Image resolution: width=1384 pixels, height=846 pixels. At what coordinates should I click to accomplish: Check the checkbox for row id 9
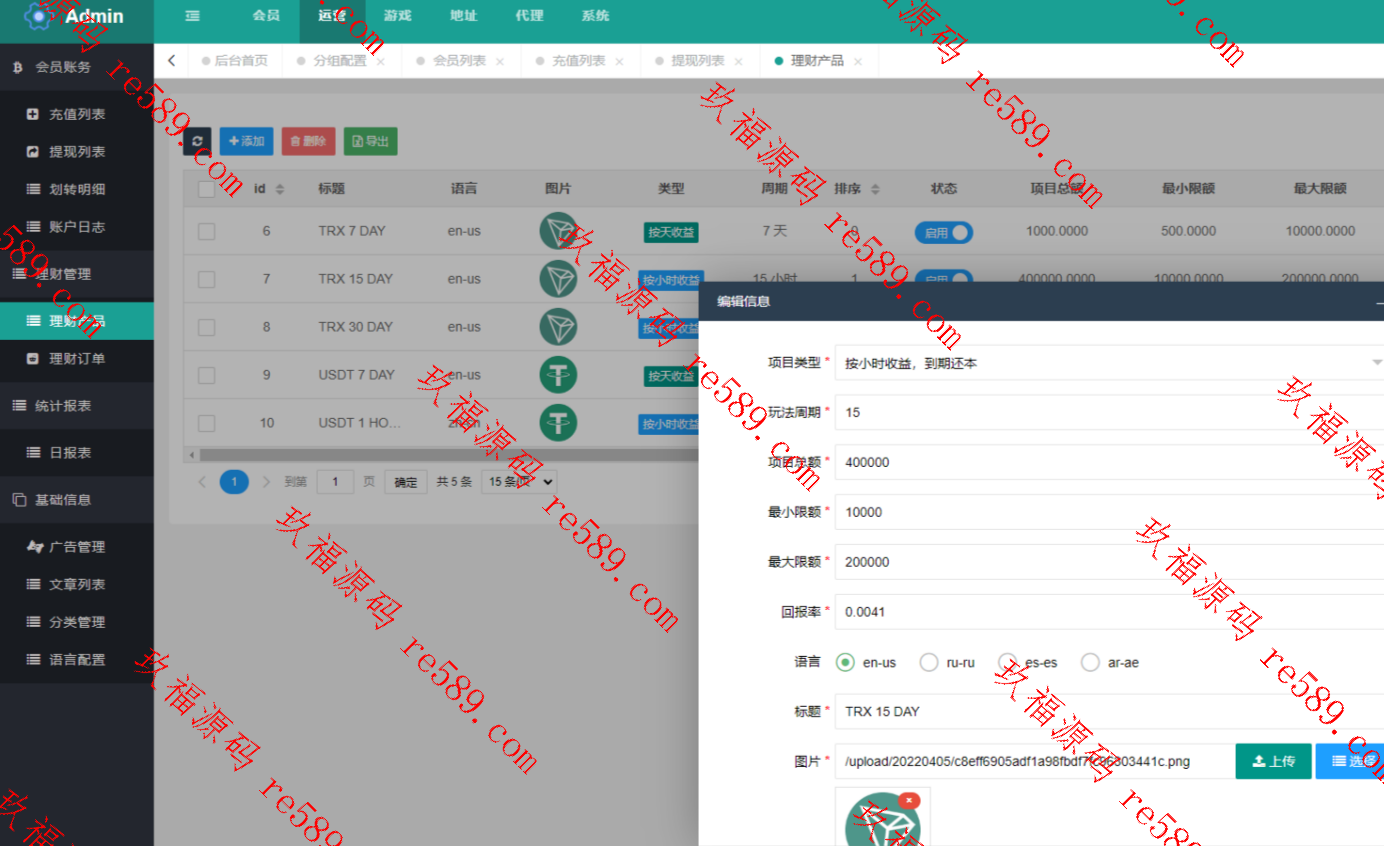coord(206,375)
